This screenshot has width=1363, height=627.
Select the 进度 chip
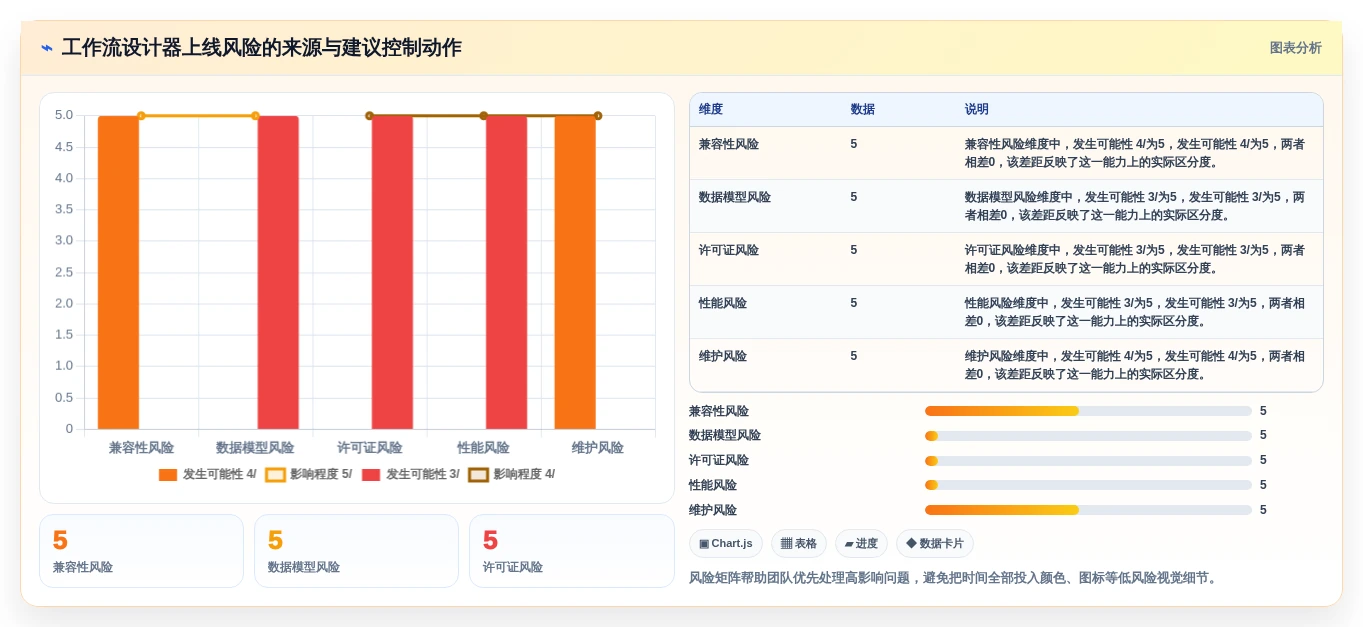(861, 543)
